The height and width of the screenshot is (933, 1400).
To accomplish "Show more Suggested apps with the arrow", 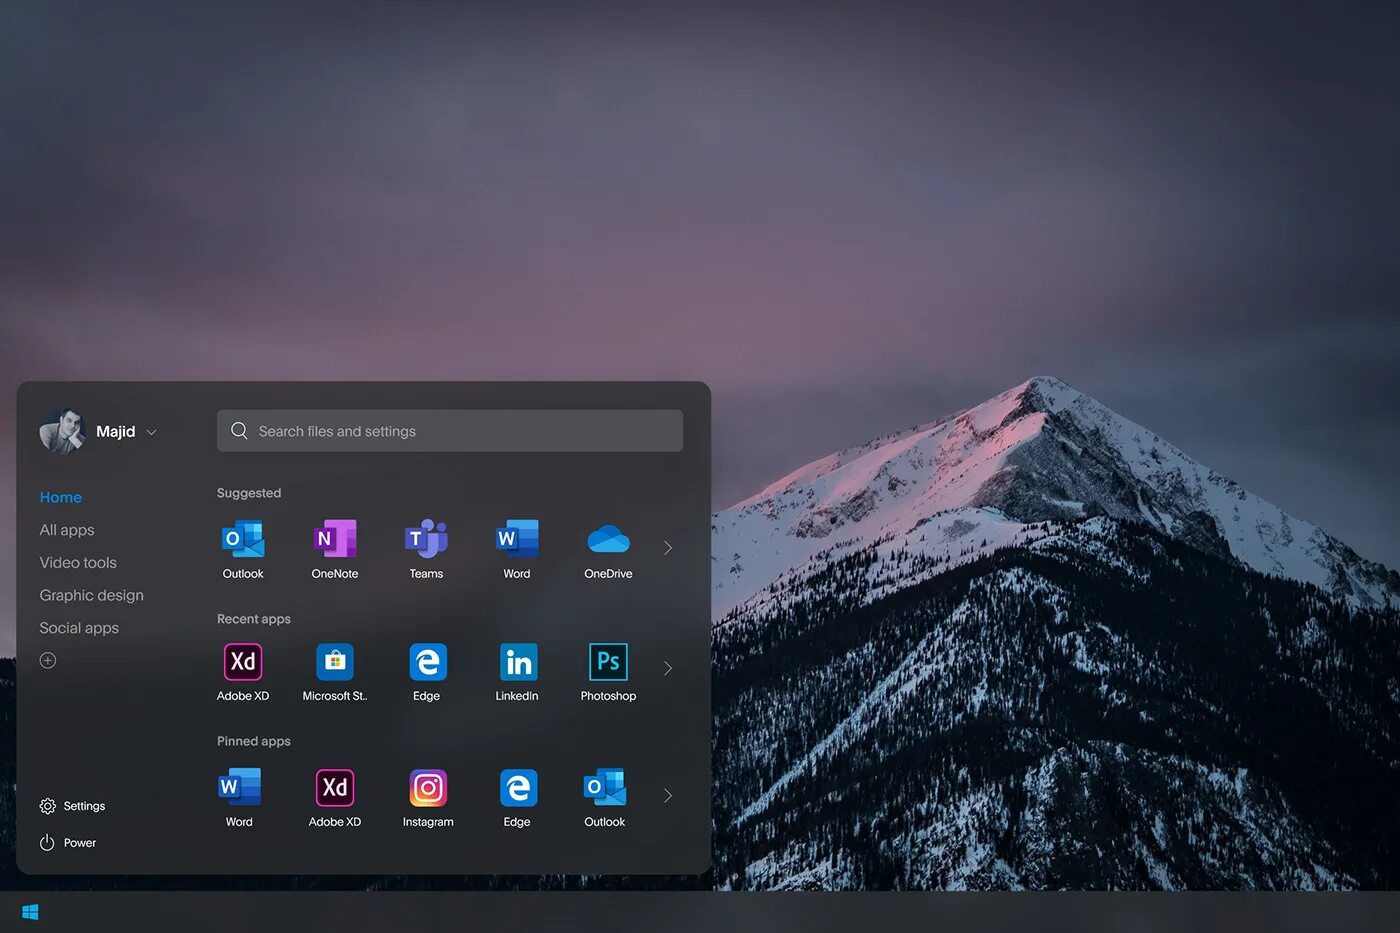I will point(668,548).
